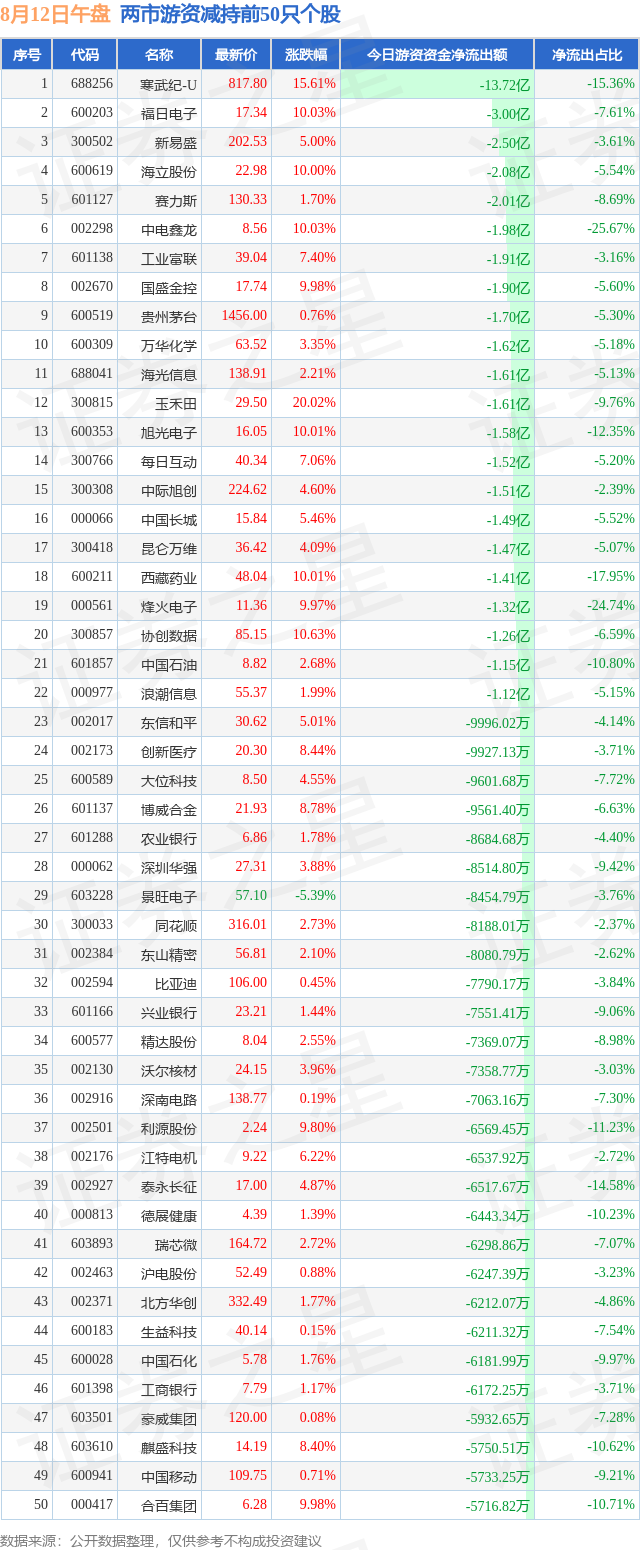
Task: Click net outflow value -13.72亿
Action: pyautogui.click(x=504, y=86)
